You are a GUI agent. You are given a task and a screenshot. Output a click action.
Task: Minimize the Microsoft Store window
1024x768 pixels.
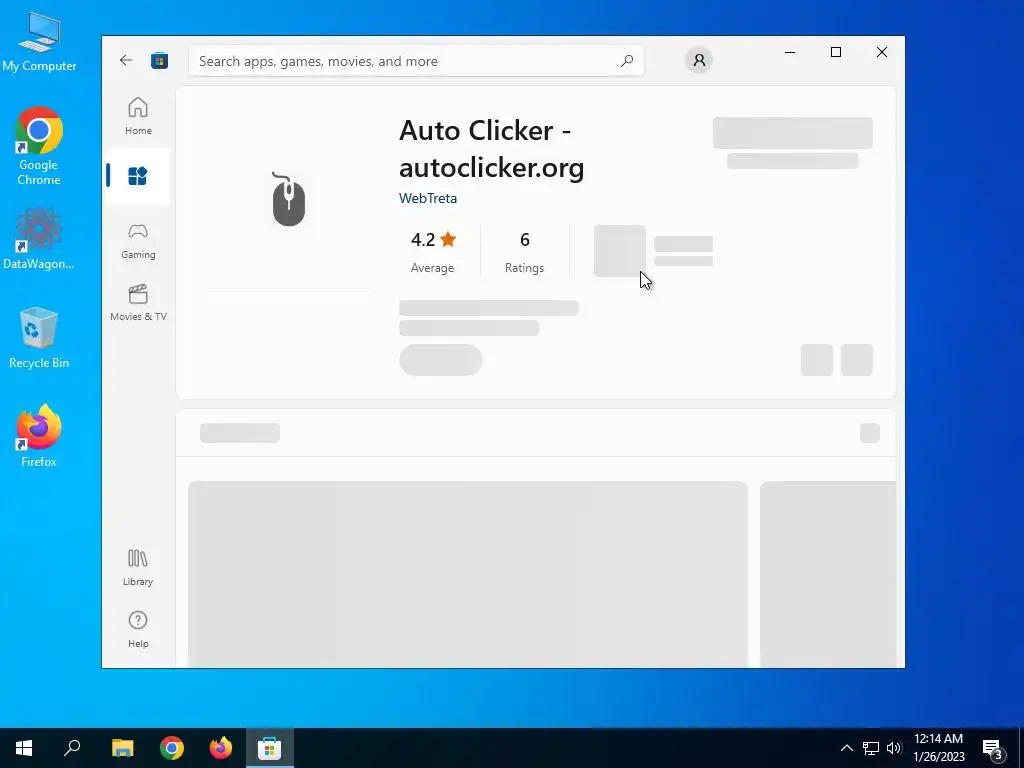click(790, 52)
